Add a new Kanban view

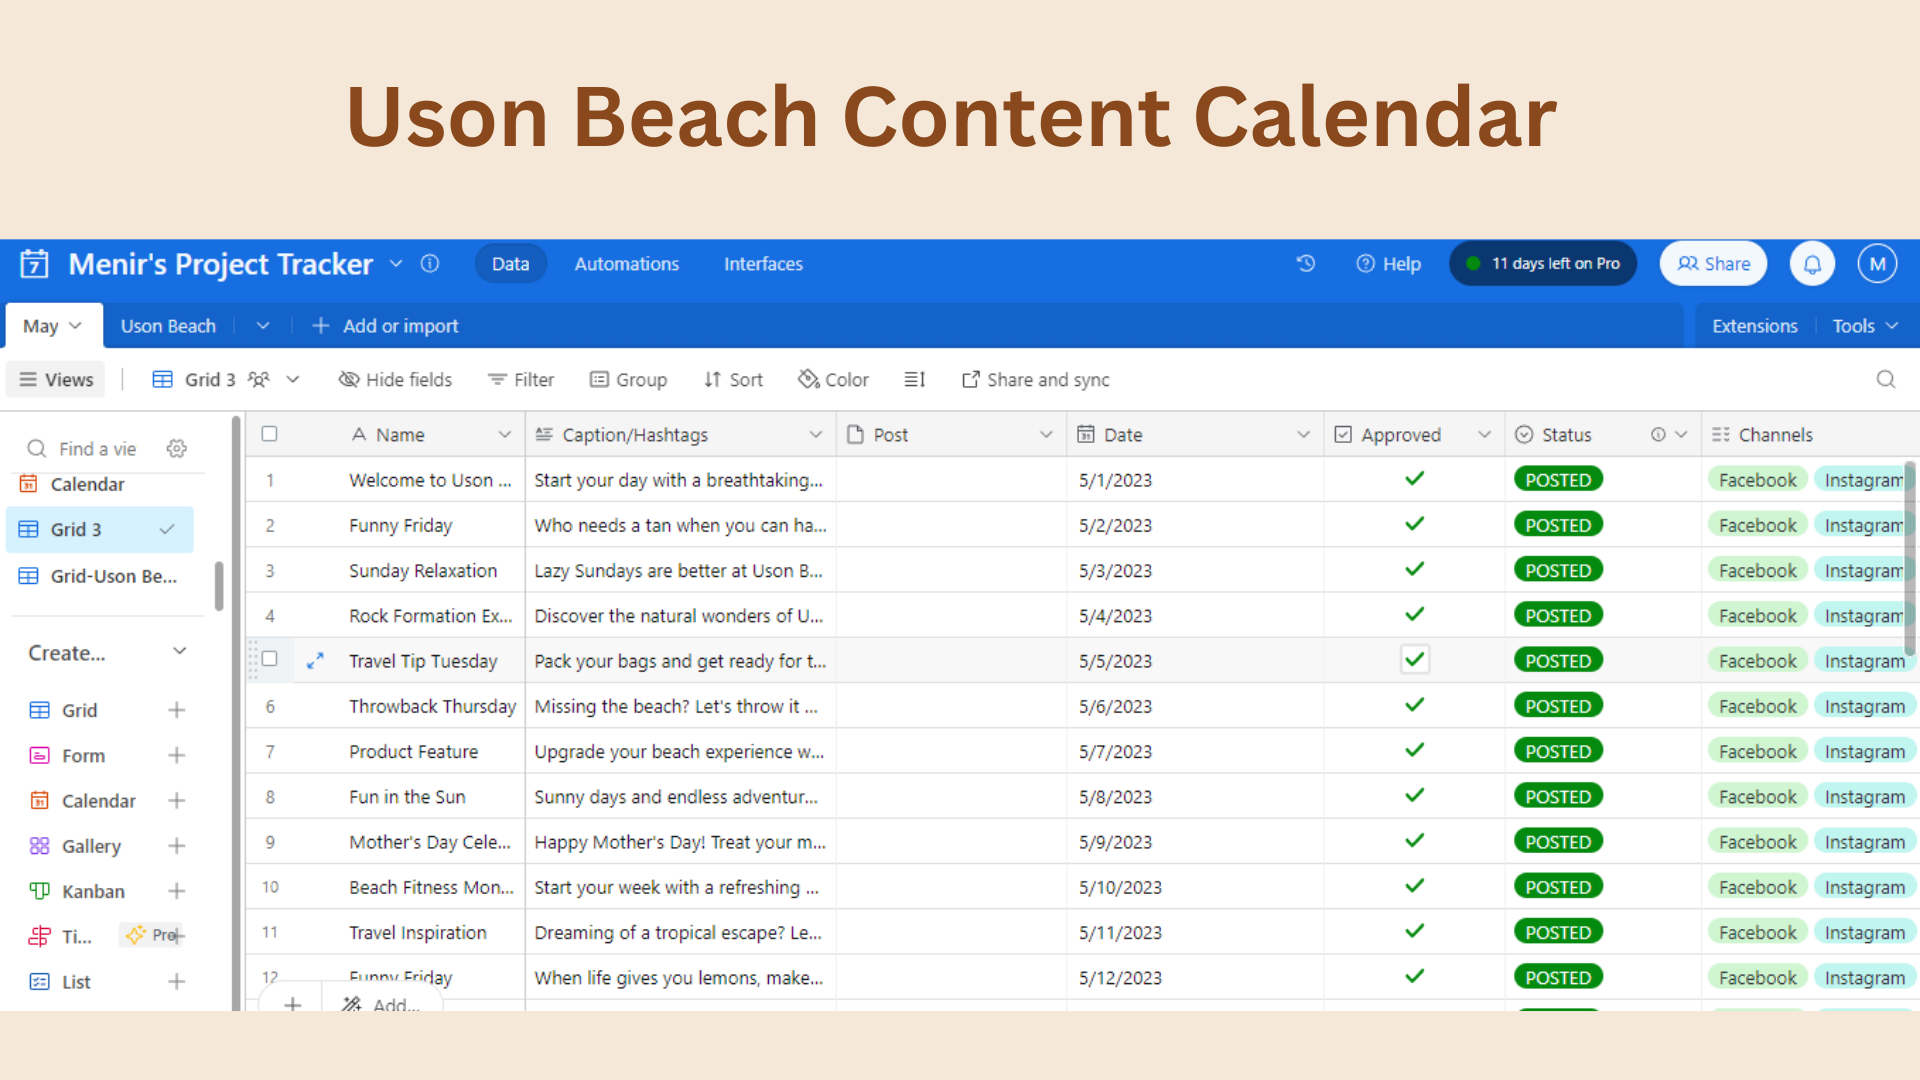pos(177,891)
